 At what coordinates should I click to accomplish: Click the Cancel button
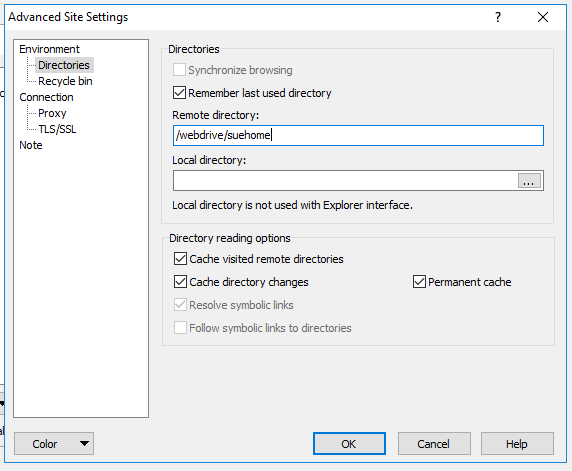tap(434, 444)
